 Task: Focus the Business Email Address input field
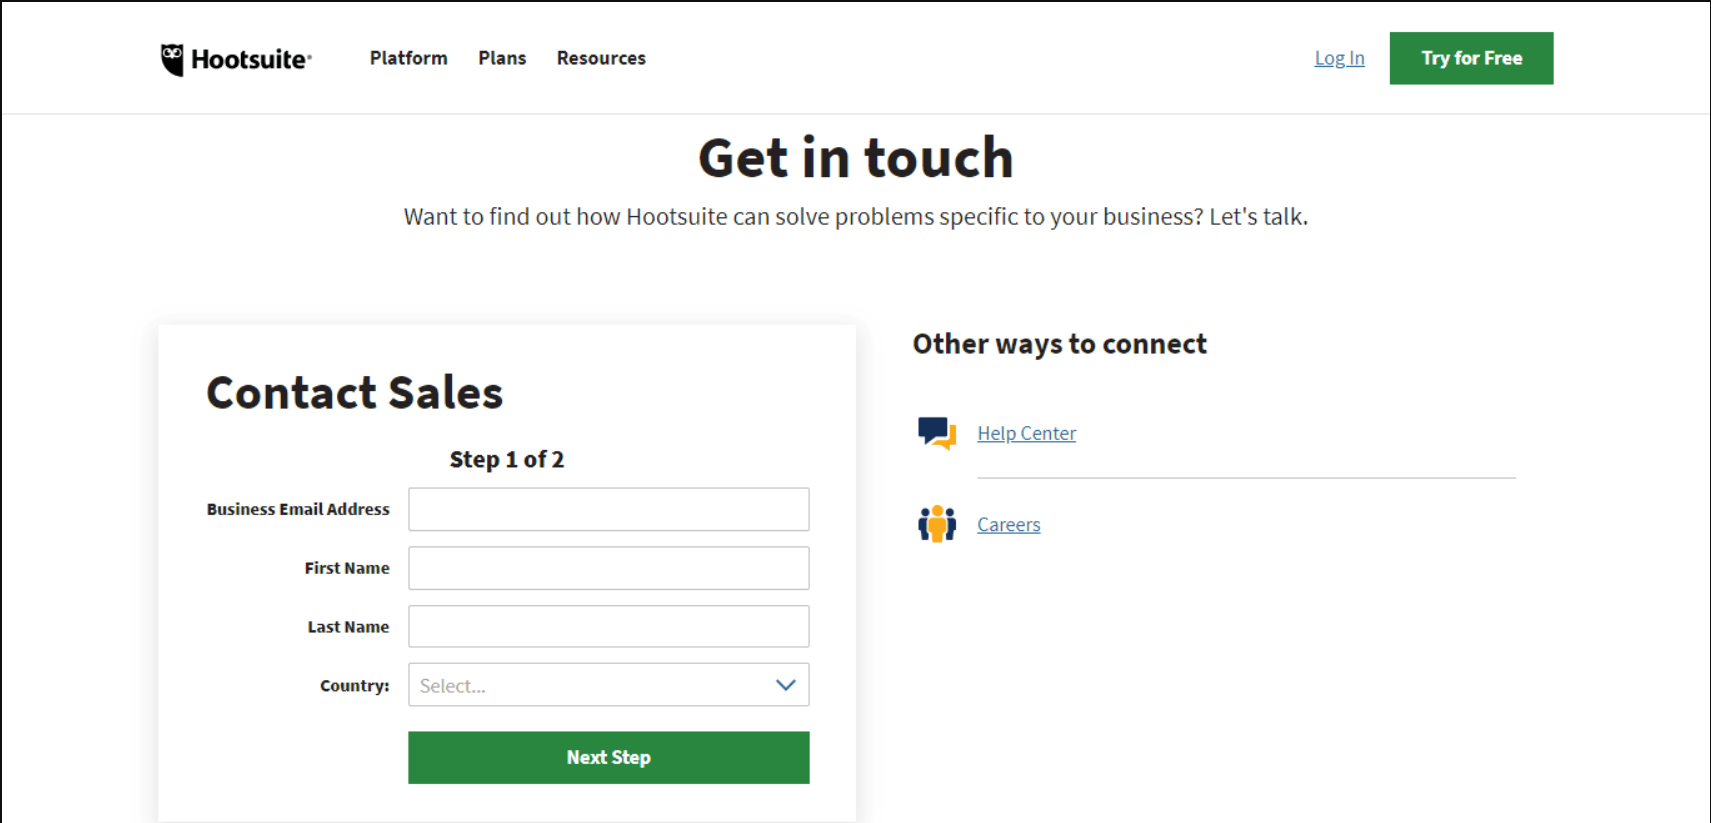[608, 509]
